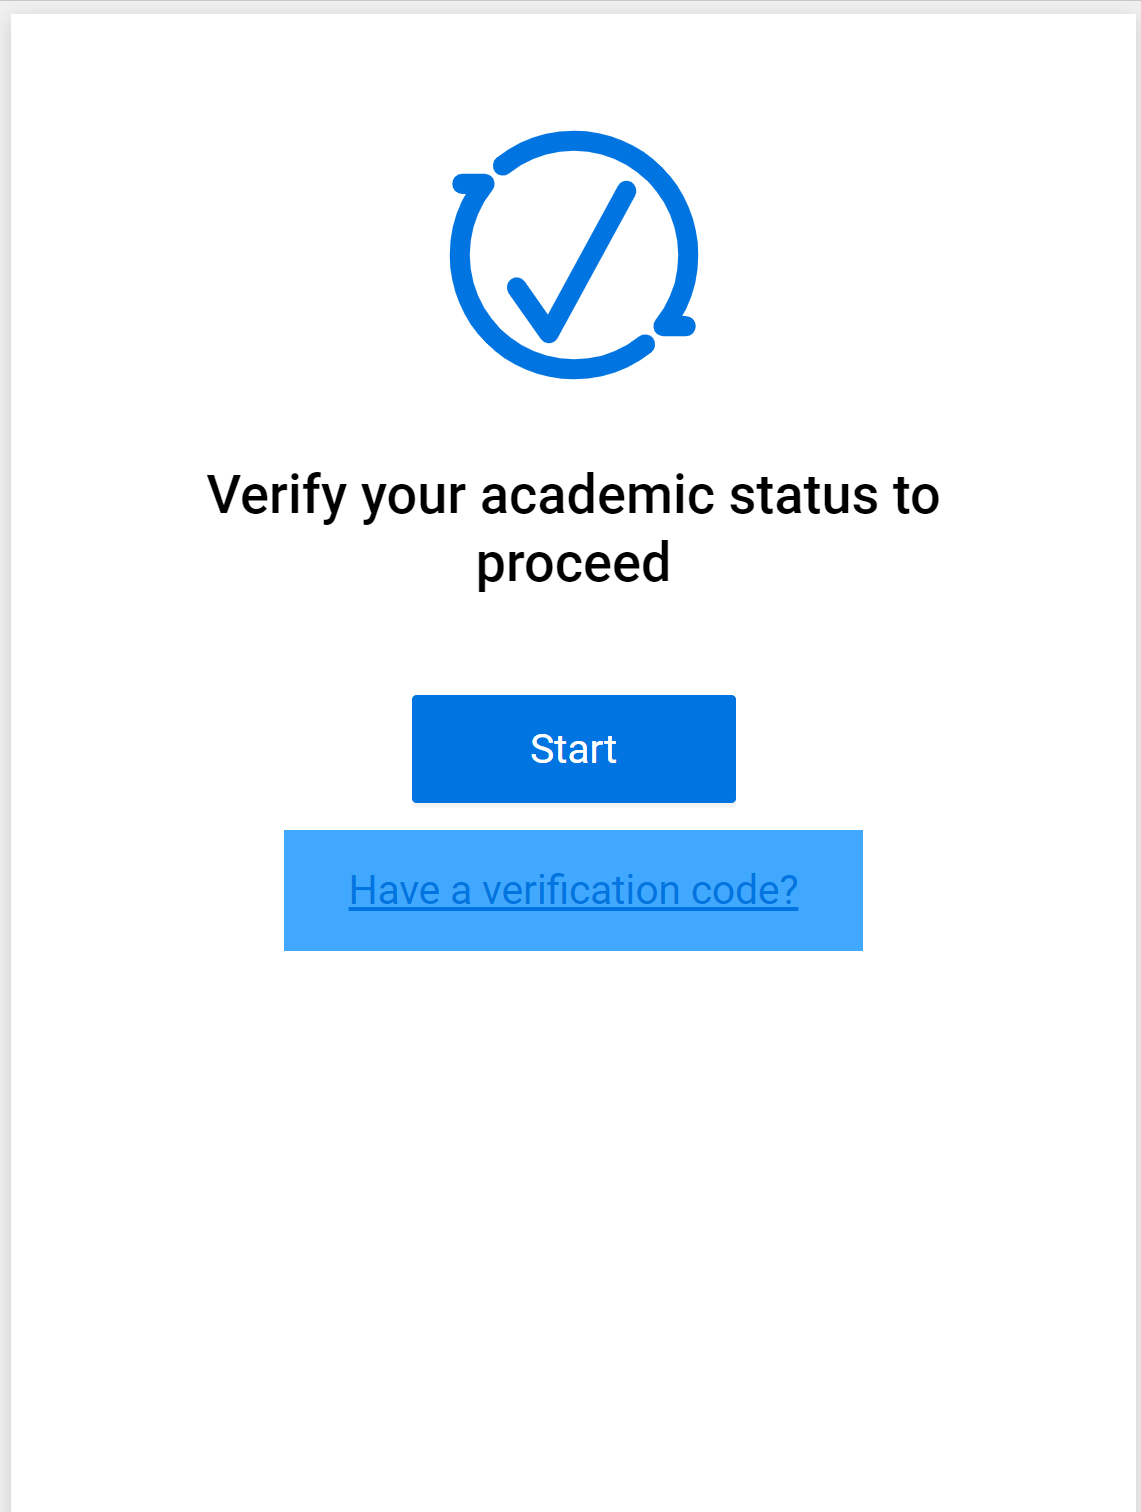Image resolution: width=1141 pixels, height=1512 pixels.
Task: Click the word 'academic' in the title
Action: click(598, 495)
